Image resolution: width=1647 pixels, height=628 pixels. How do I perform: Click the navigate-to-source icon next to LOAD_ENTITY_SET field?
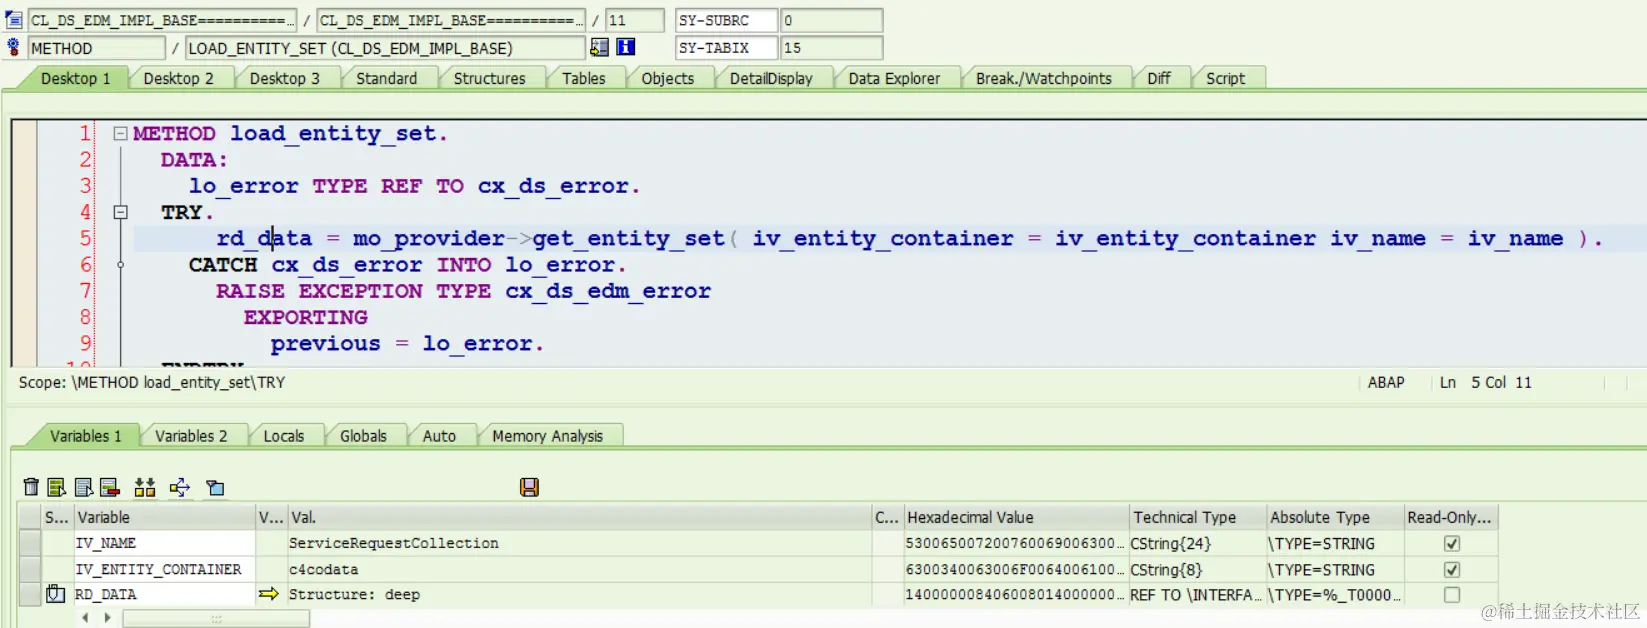point(600,47)
